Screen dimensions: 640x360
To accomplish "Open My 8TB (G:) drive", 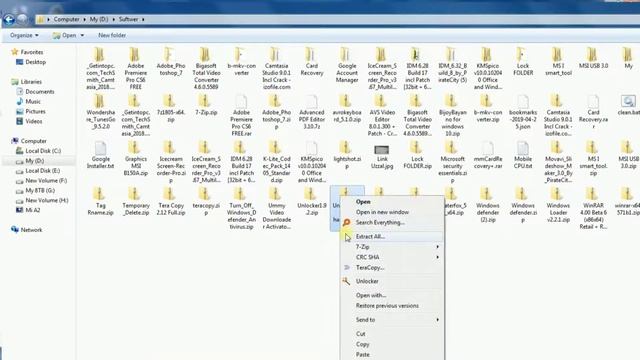I will (40, 190).
